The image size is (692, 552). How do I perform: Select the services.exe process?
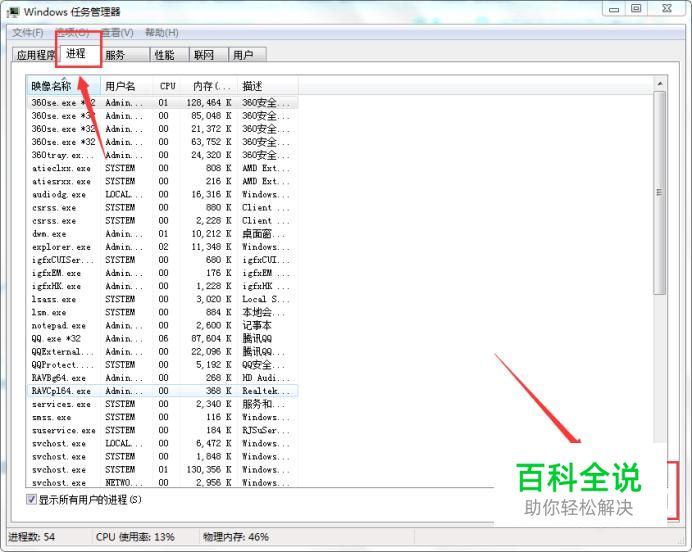(162, 404)
